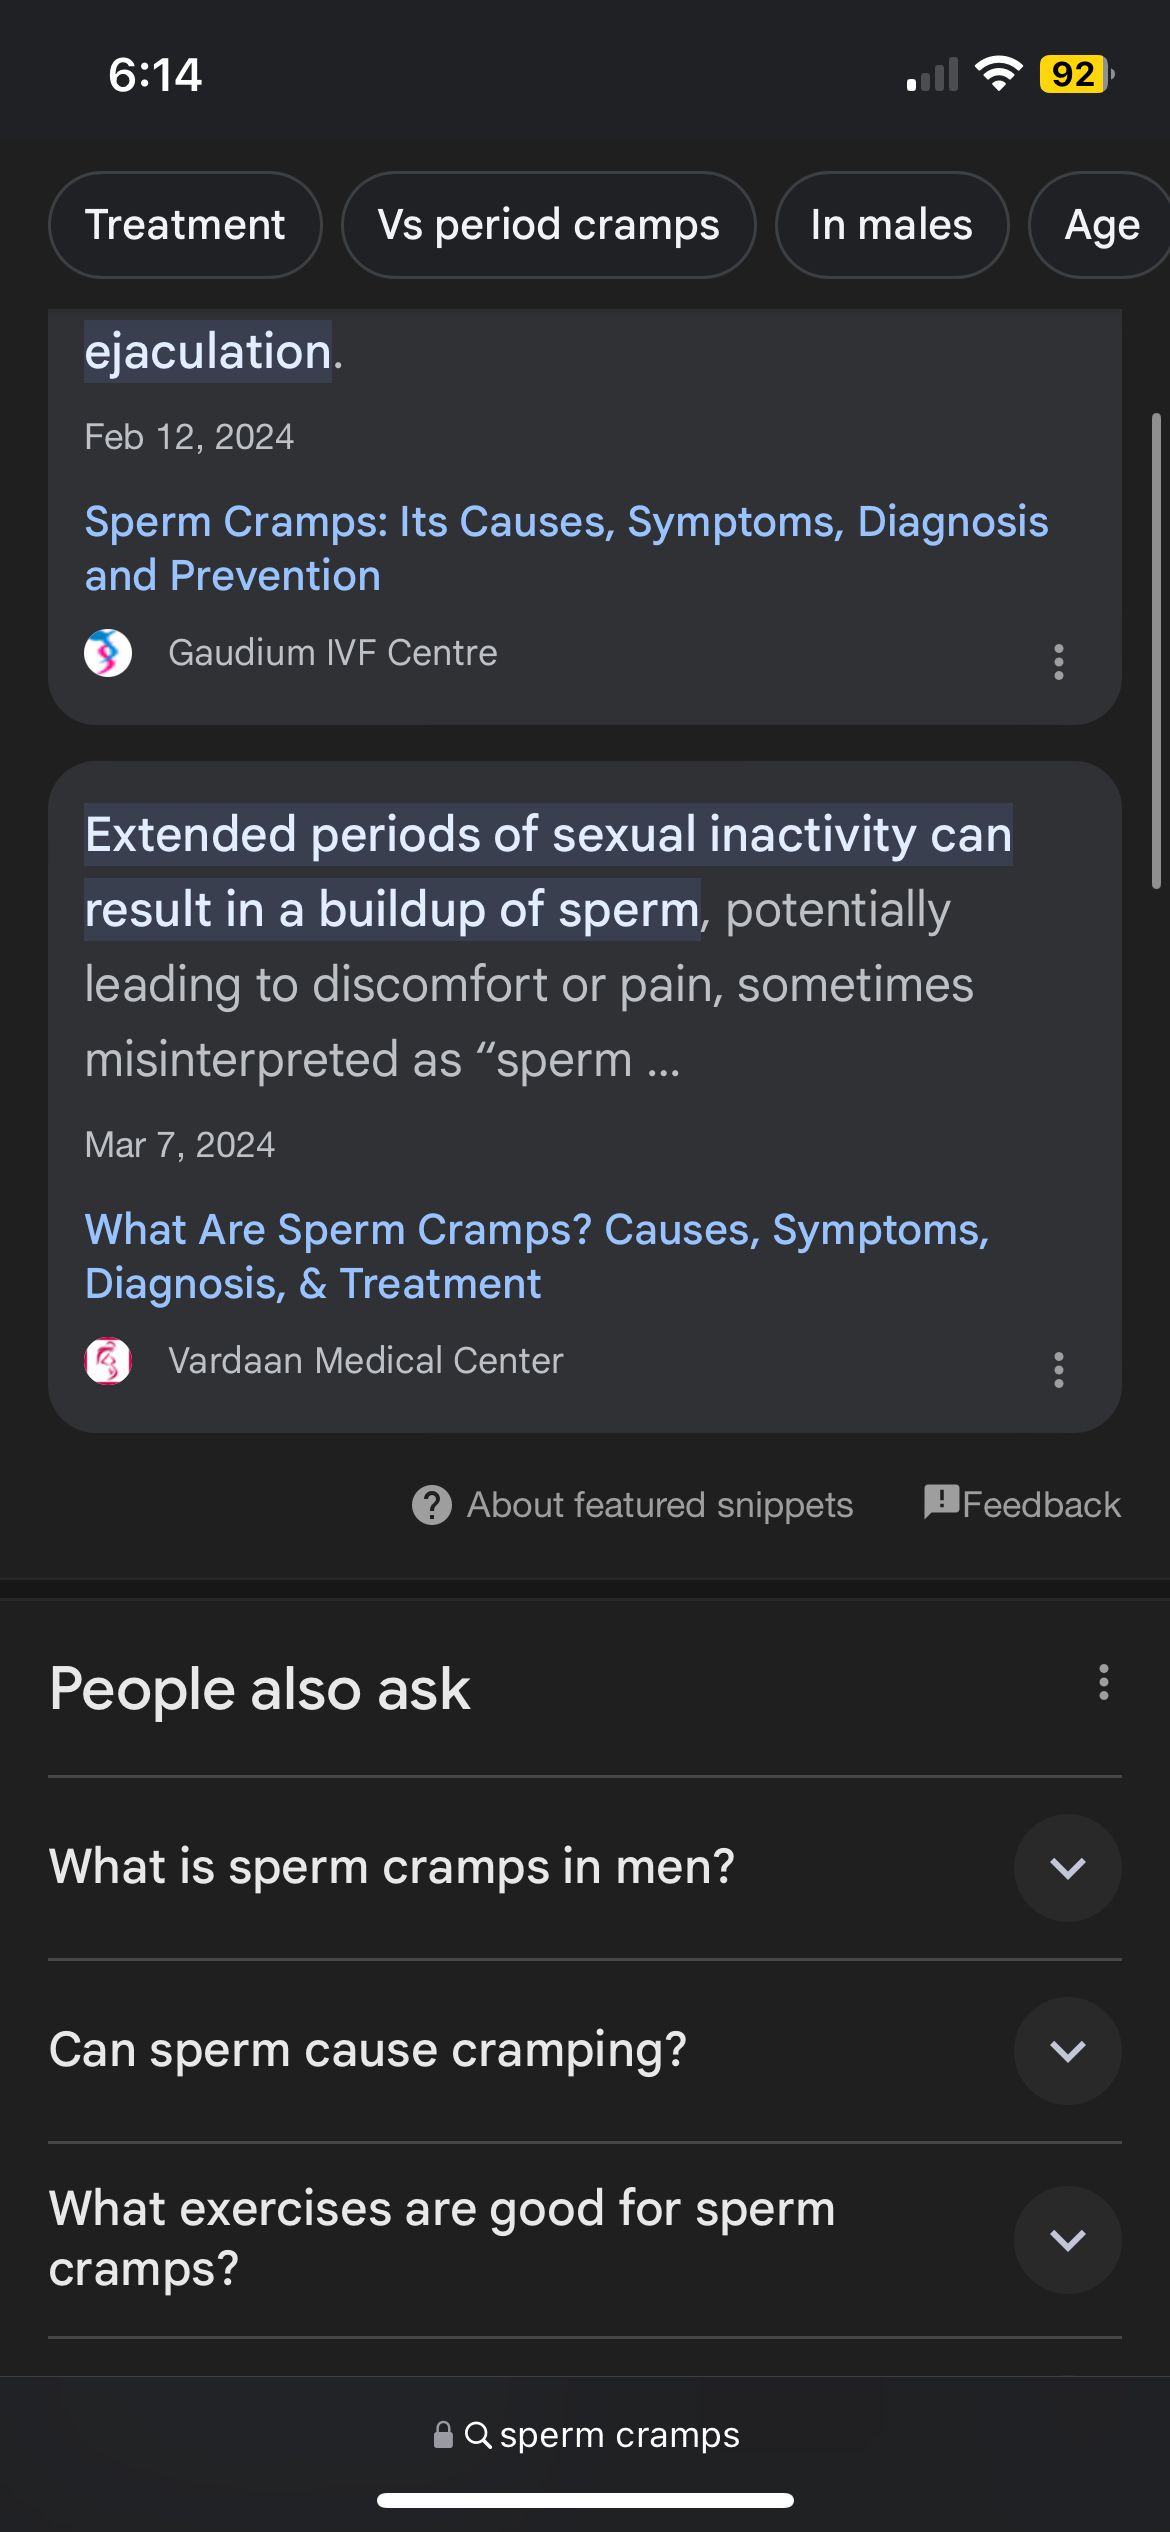Tap the About featured snippets question icon
The height and width of the screenshot is (2532, 1170).
click(x=432, y=1504)
